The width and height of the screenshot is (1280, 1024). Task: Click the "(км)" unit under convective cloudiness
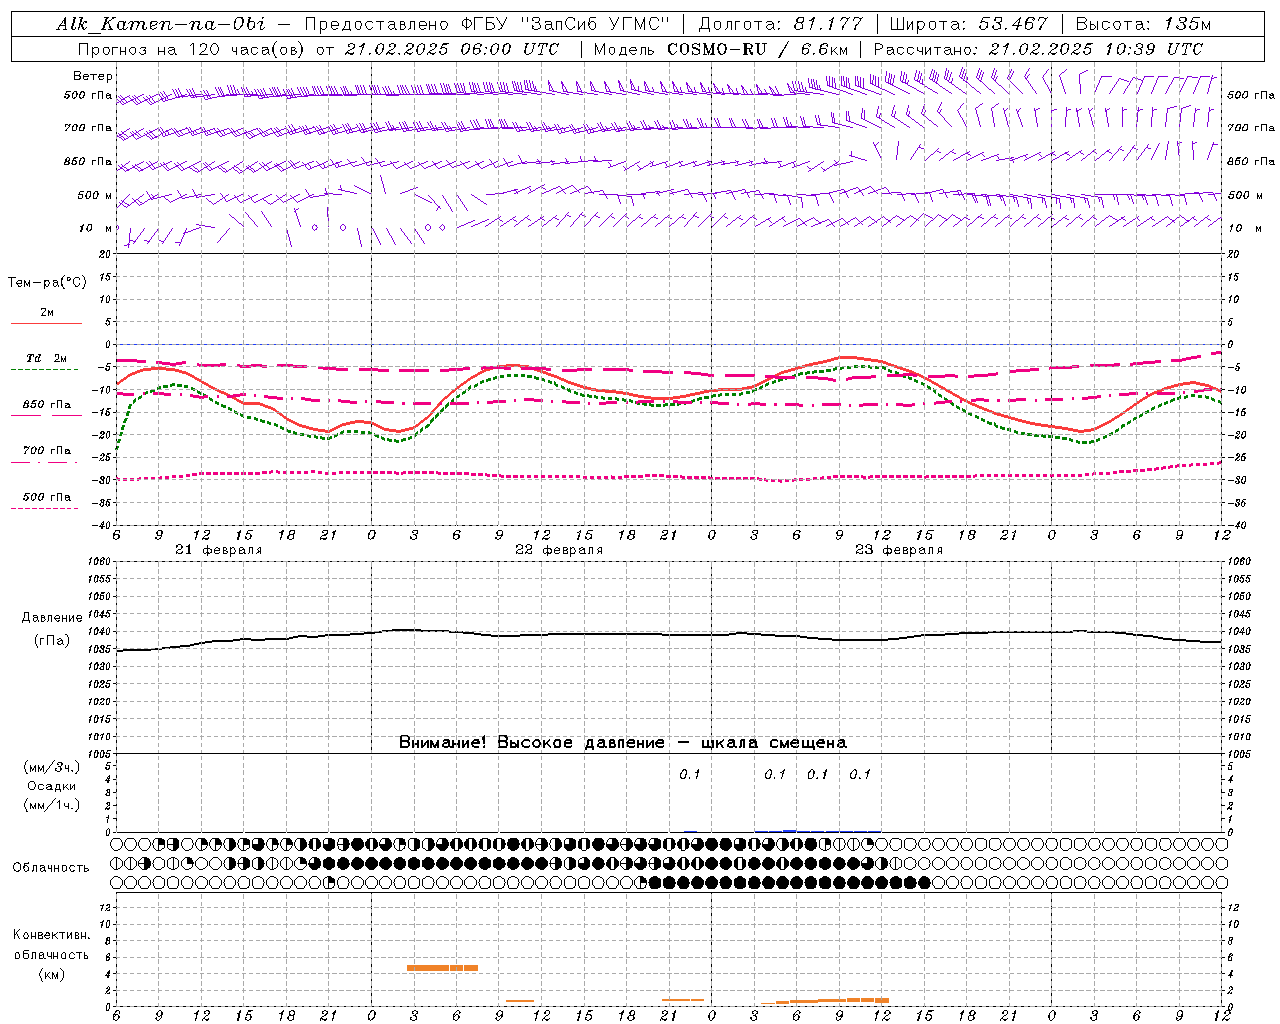[x=52, y=974]
